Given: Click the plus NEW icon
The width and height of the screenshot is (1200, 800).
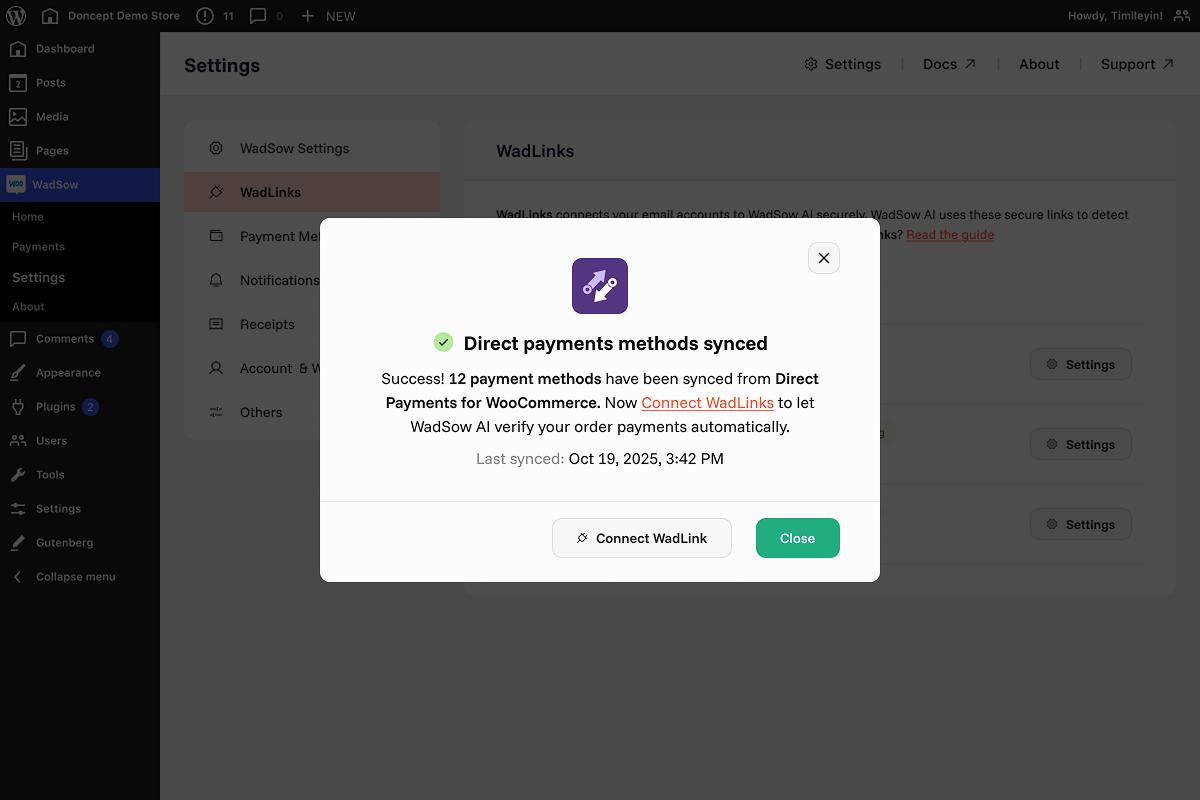Looking at the screenshot, I should coord(307,16).
